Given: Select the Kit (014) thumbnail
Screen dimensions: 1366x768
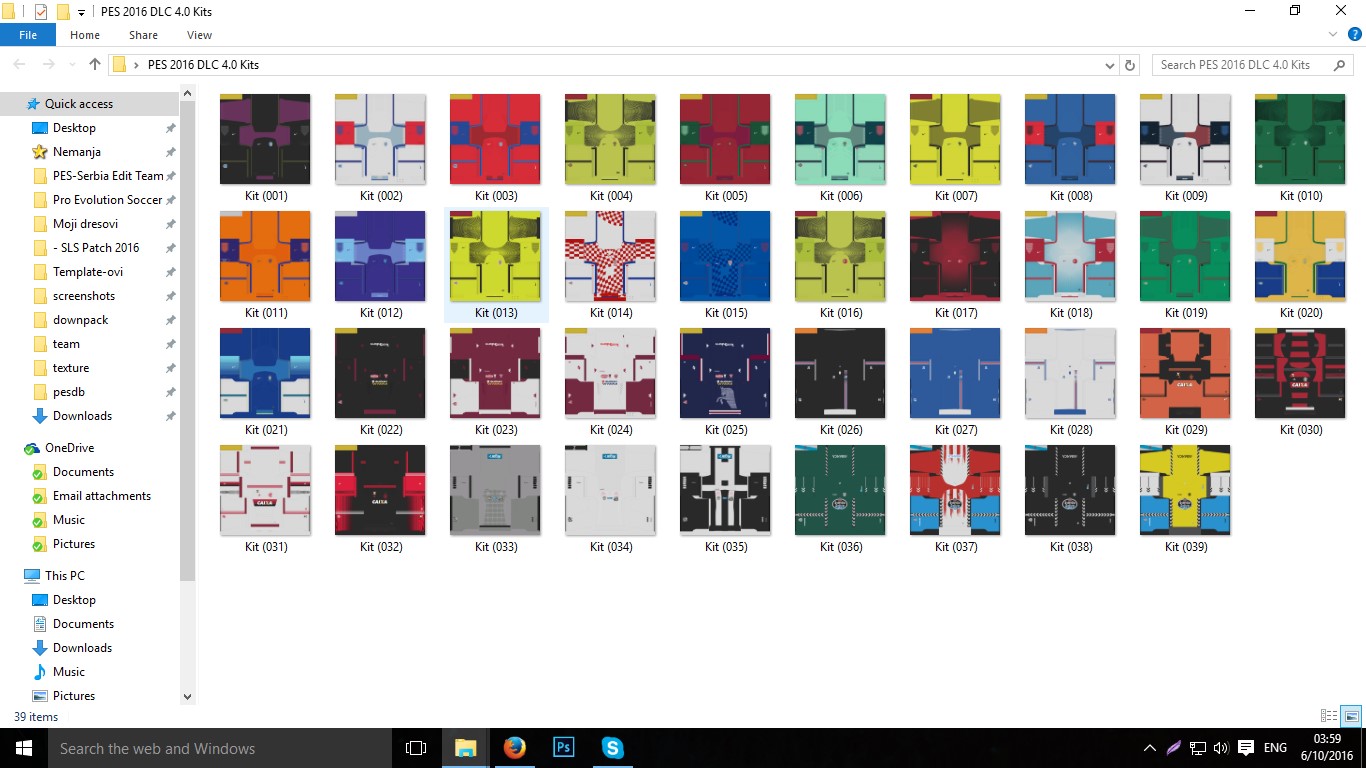Looking at the screenshot, I should (x=610, y=255).
